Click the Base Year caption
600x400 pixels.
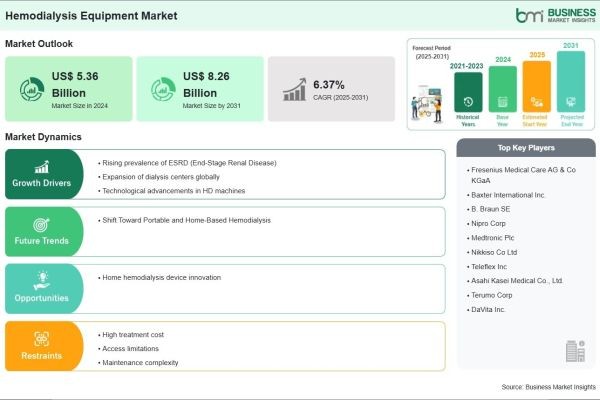point(502,121)
